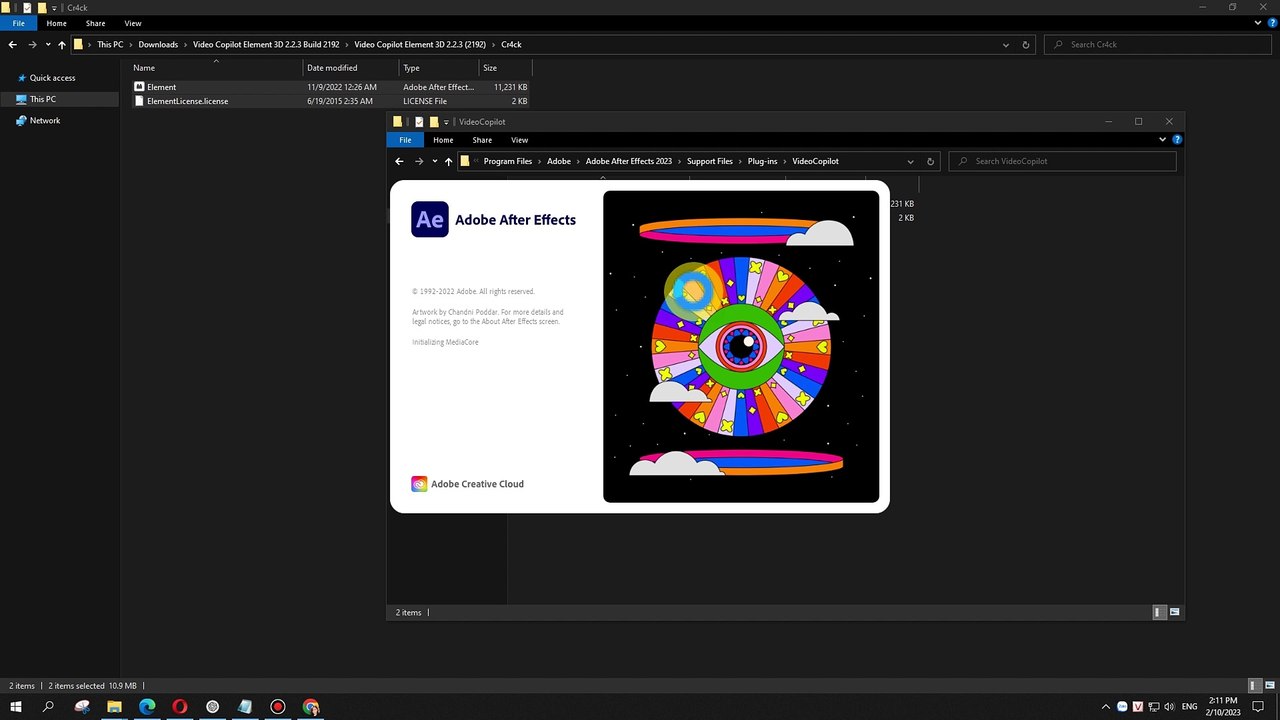
Task: Select Quick access in navigation pane
Action: coord(52,78)
